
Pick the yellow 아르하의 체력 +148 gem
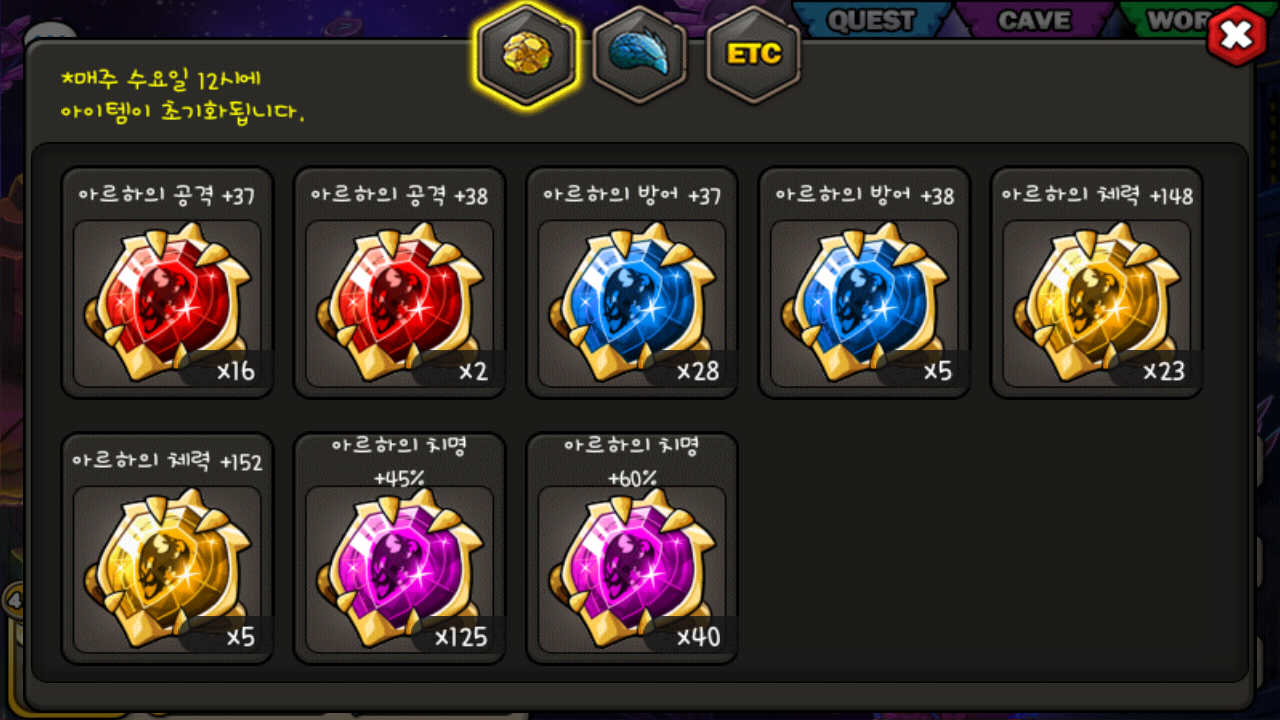pos(1096,282)
